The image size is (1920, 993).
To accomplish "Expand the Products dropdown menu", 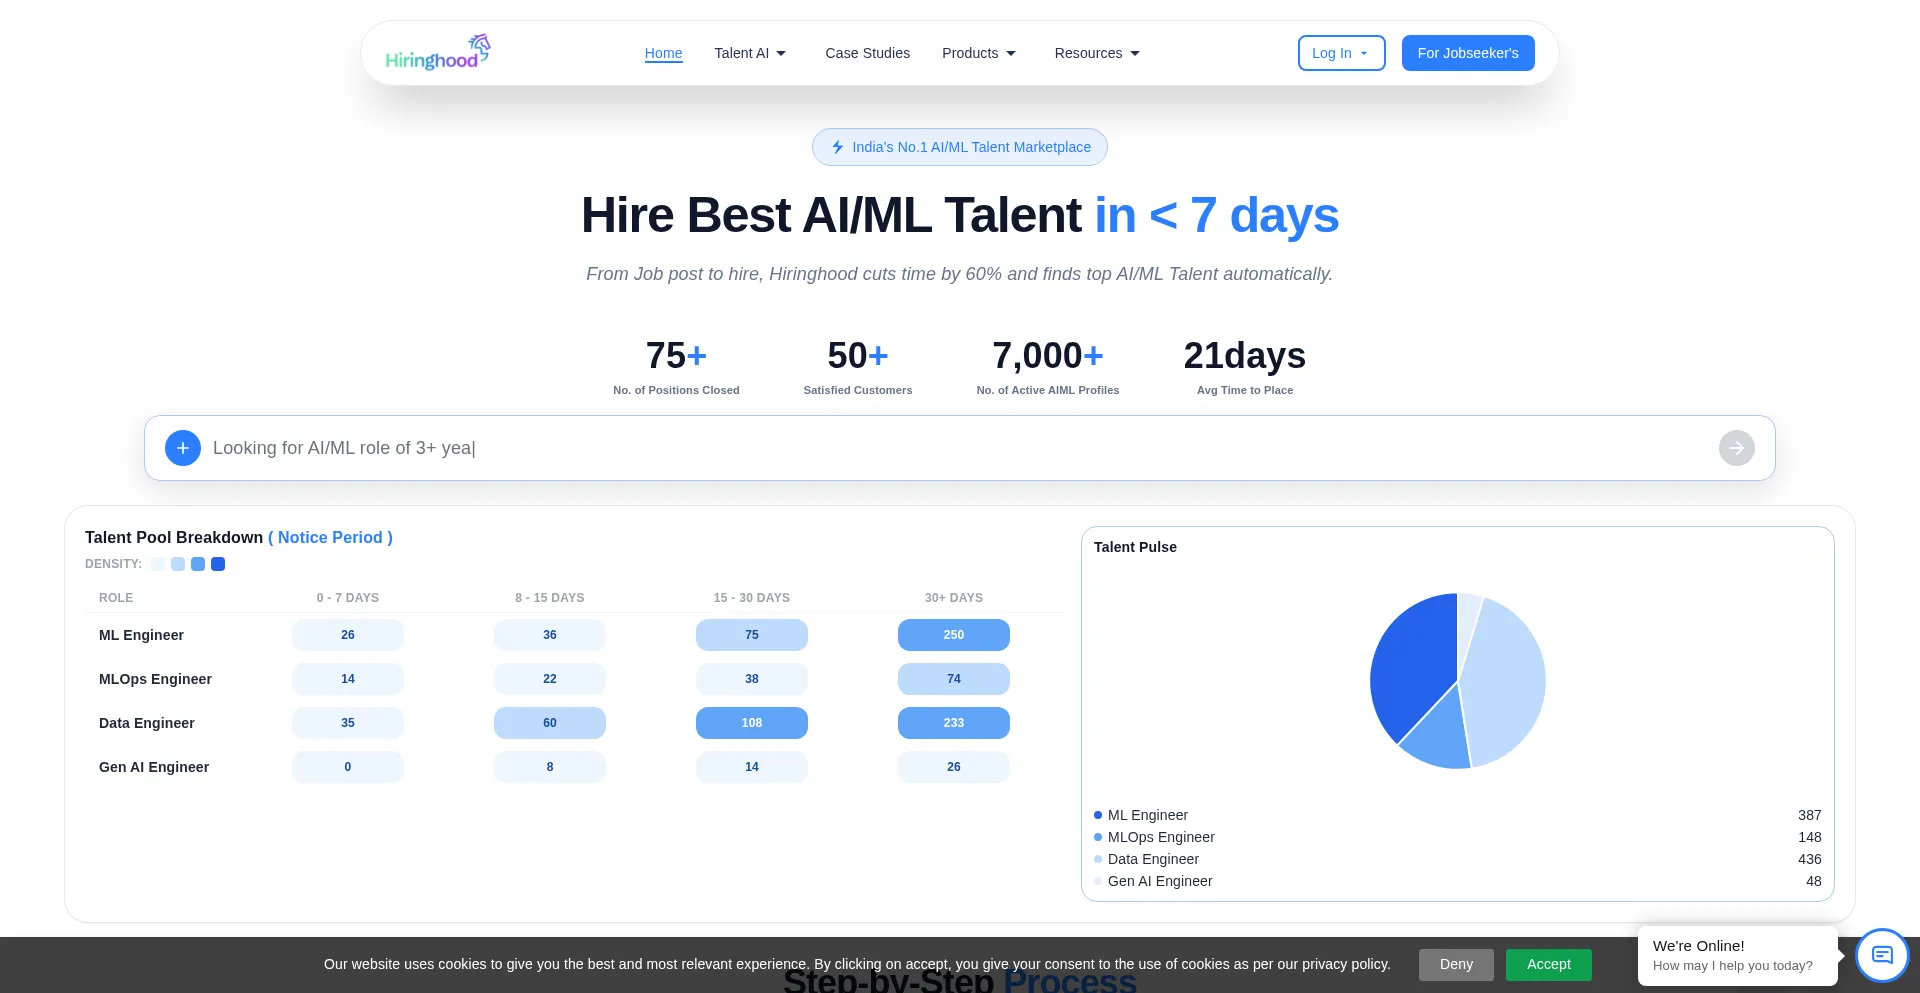I will pos(979,53).
